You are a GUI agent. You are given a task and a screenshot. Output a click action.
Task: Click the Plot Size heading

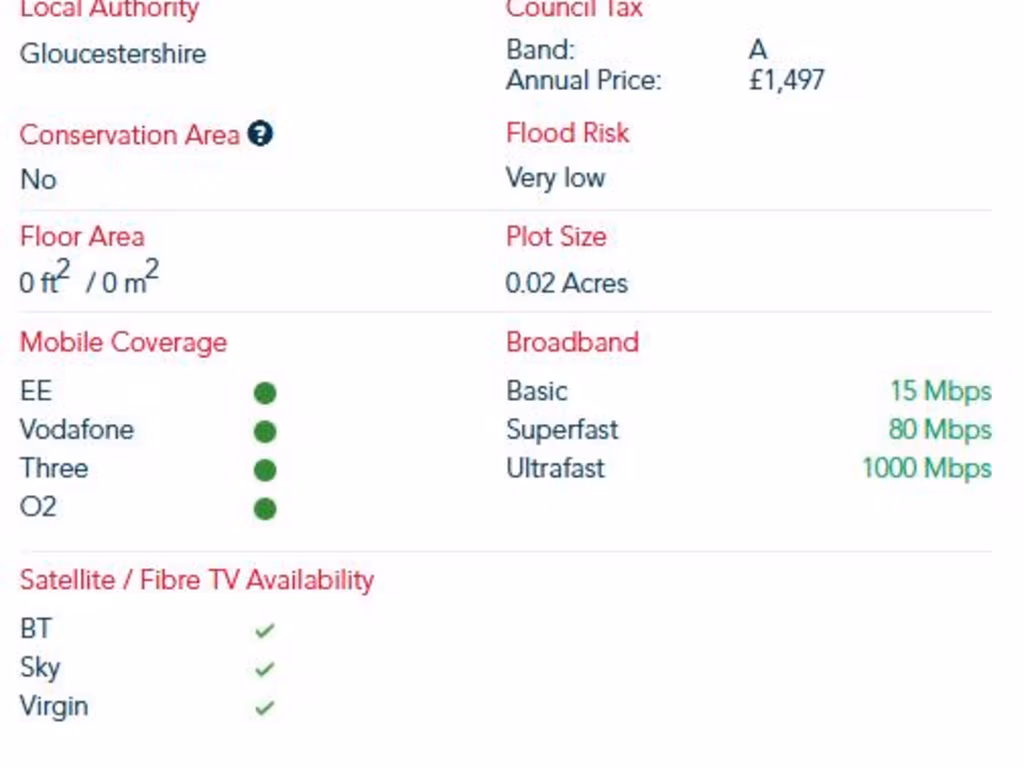coord(556,236)
